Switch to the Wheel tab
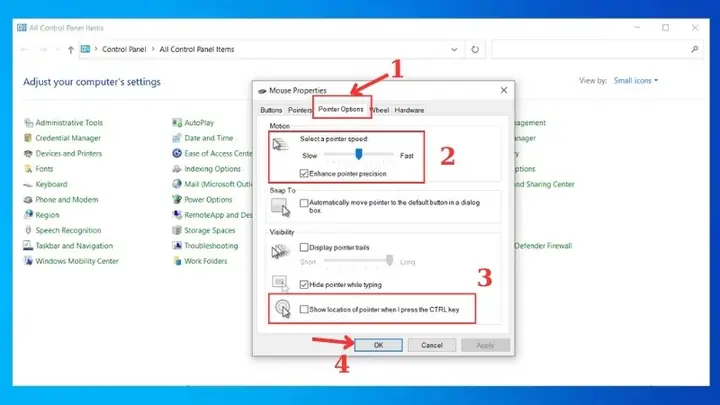720x405 pixels. tap(380, 110)
